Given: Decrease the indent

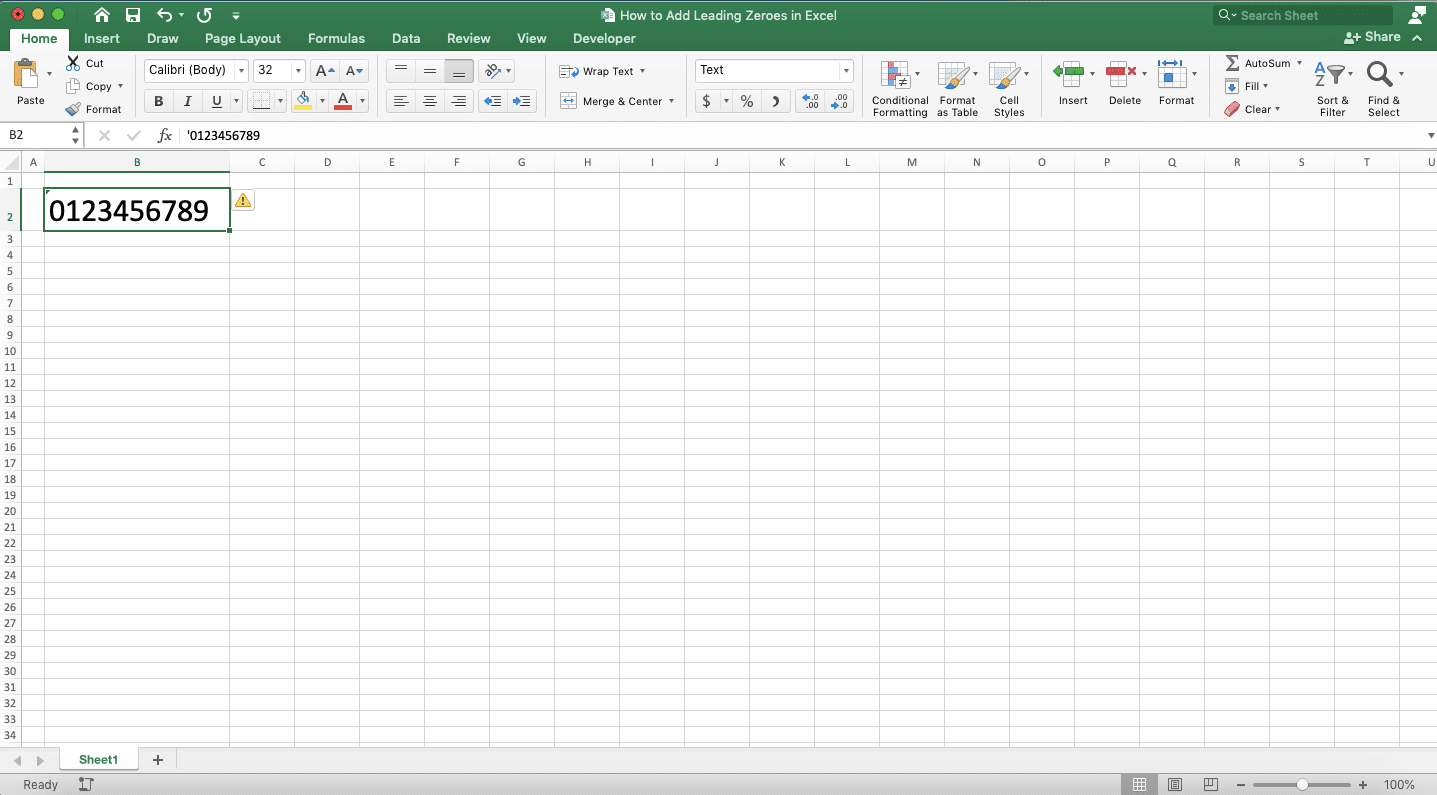Looking at the screenshot, I should click(492, 101).
